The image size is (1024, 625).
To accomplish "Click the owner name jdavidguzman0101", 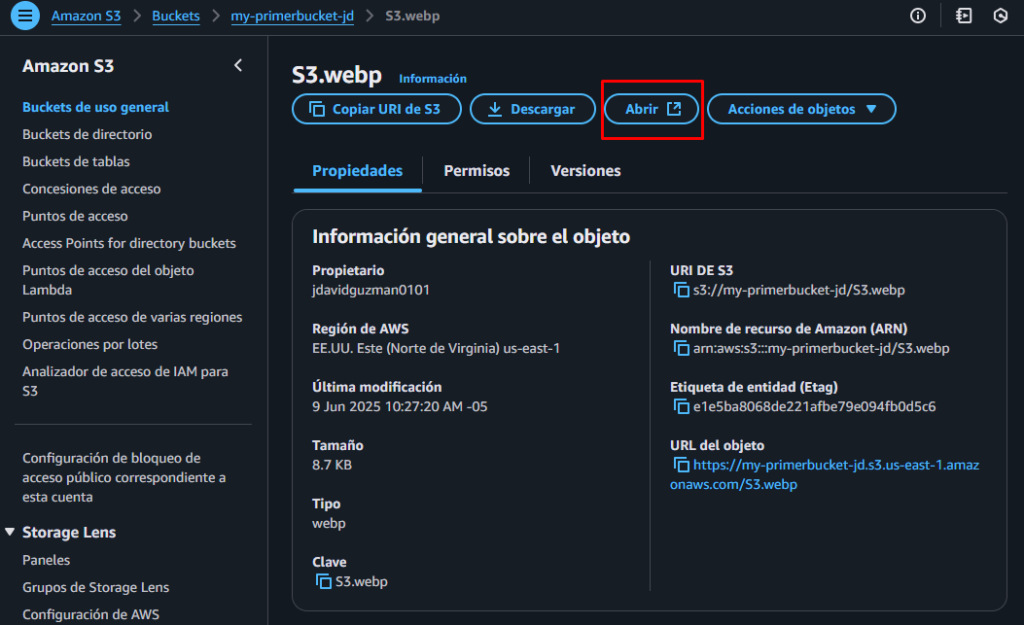I will (371, 290).
